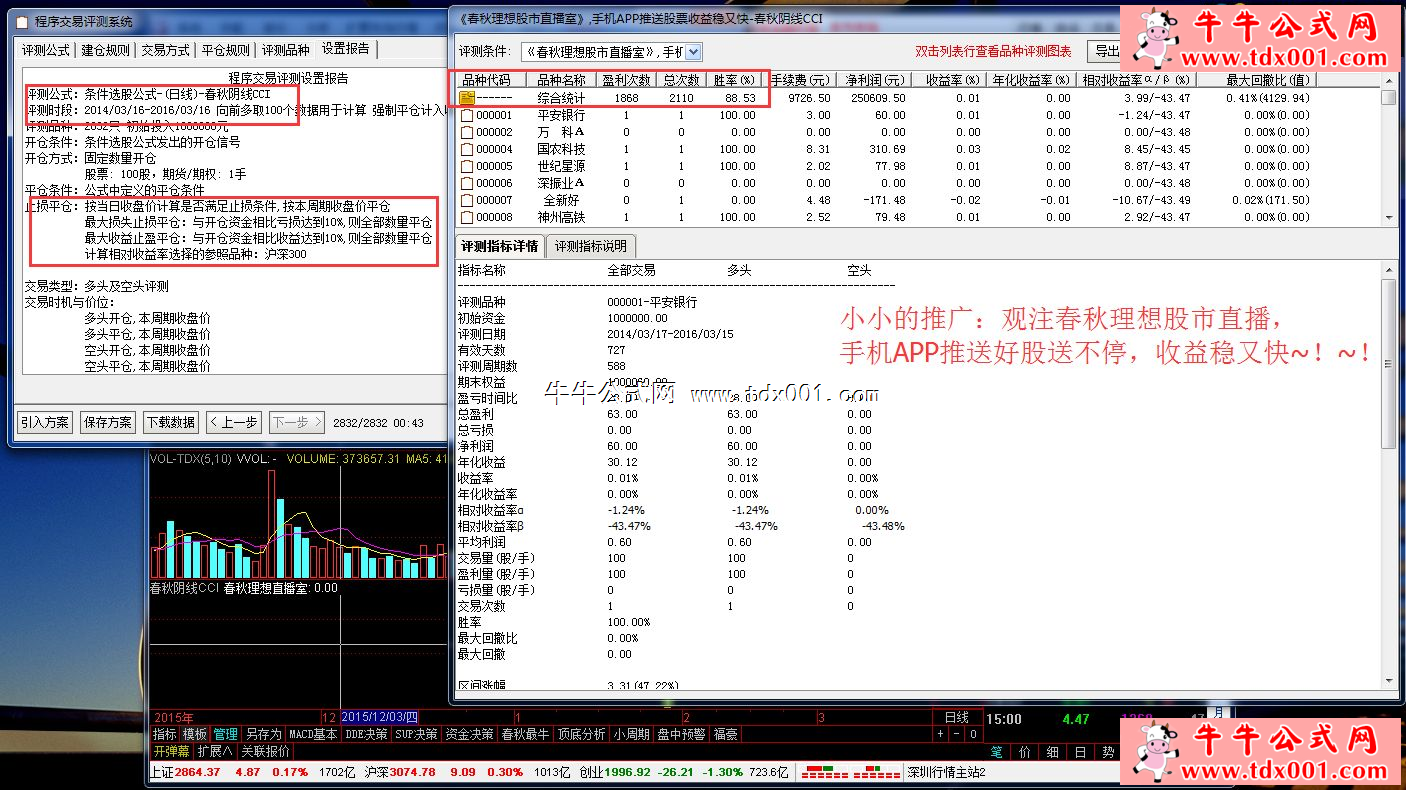The image size is (1406, 790).
Task: Choose the DDE决策 indicator template
Action: (366, 734)
